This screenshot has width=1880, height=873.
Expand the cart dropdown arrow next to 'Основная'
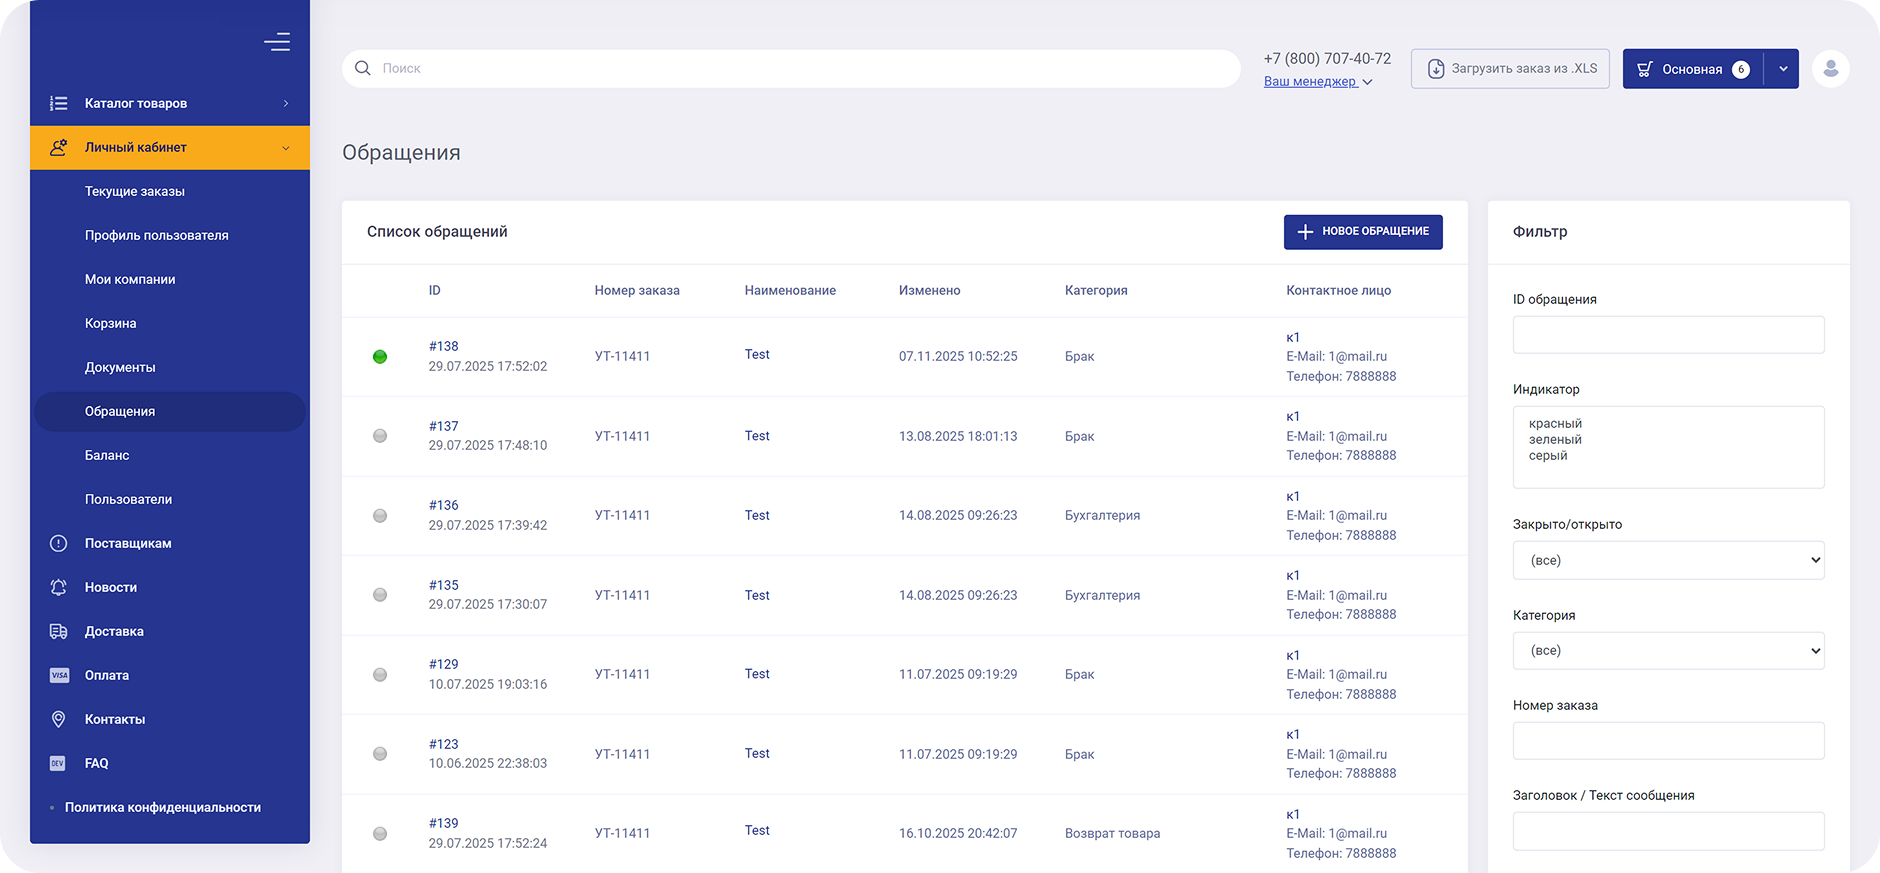[x=1782, y=69]
